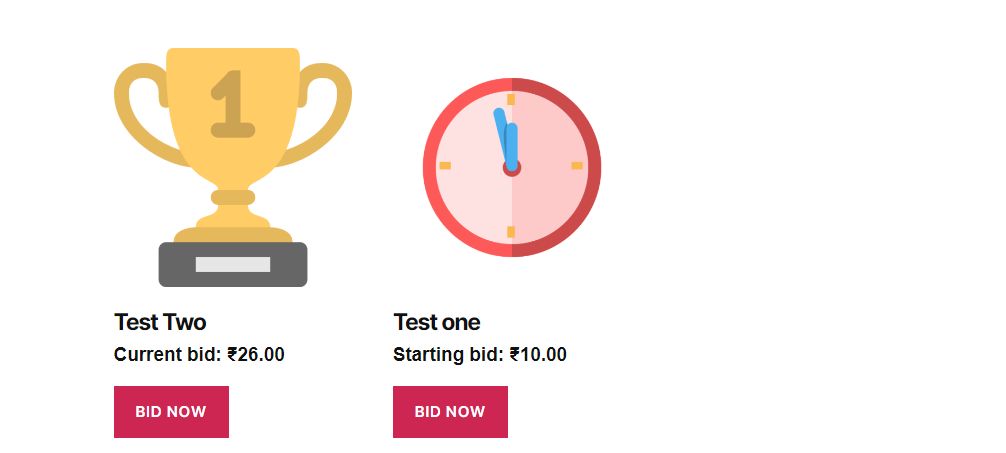Image resolution: width=1006 pixels, height=453 pixels.
Task: Click the number 1 on the trophy
Action: coord(233,104)
